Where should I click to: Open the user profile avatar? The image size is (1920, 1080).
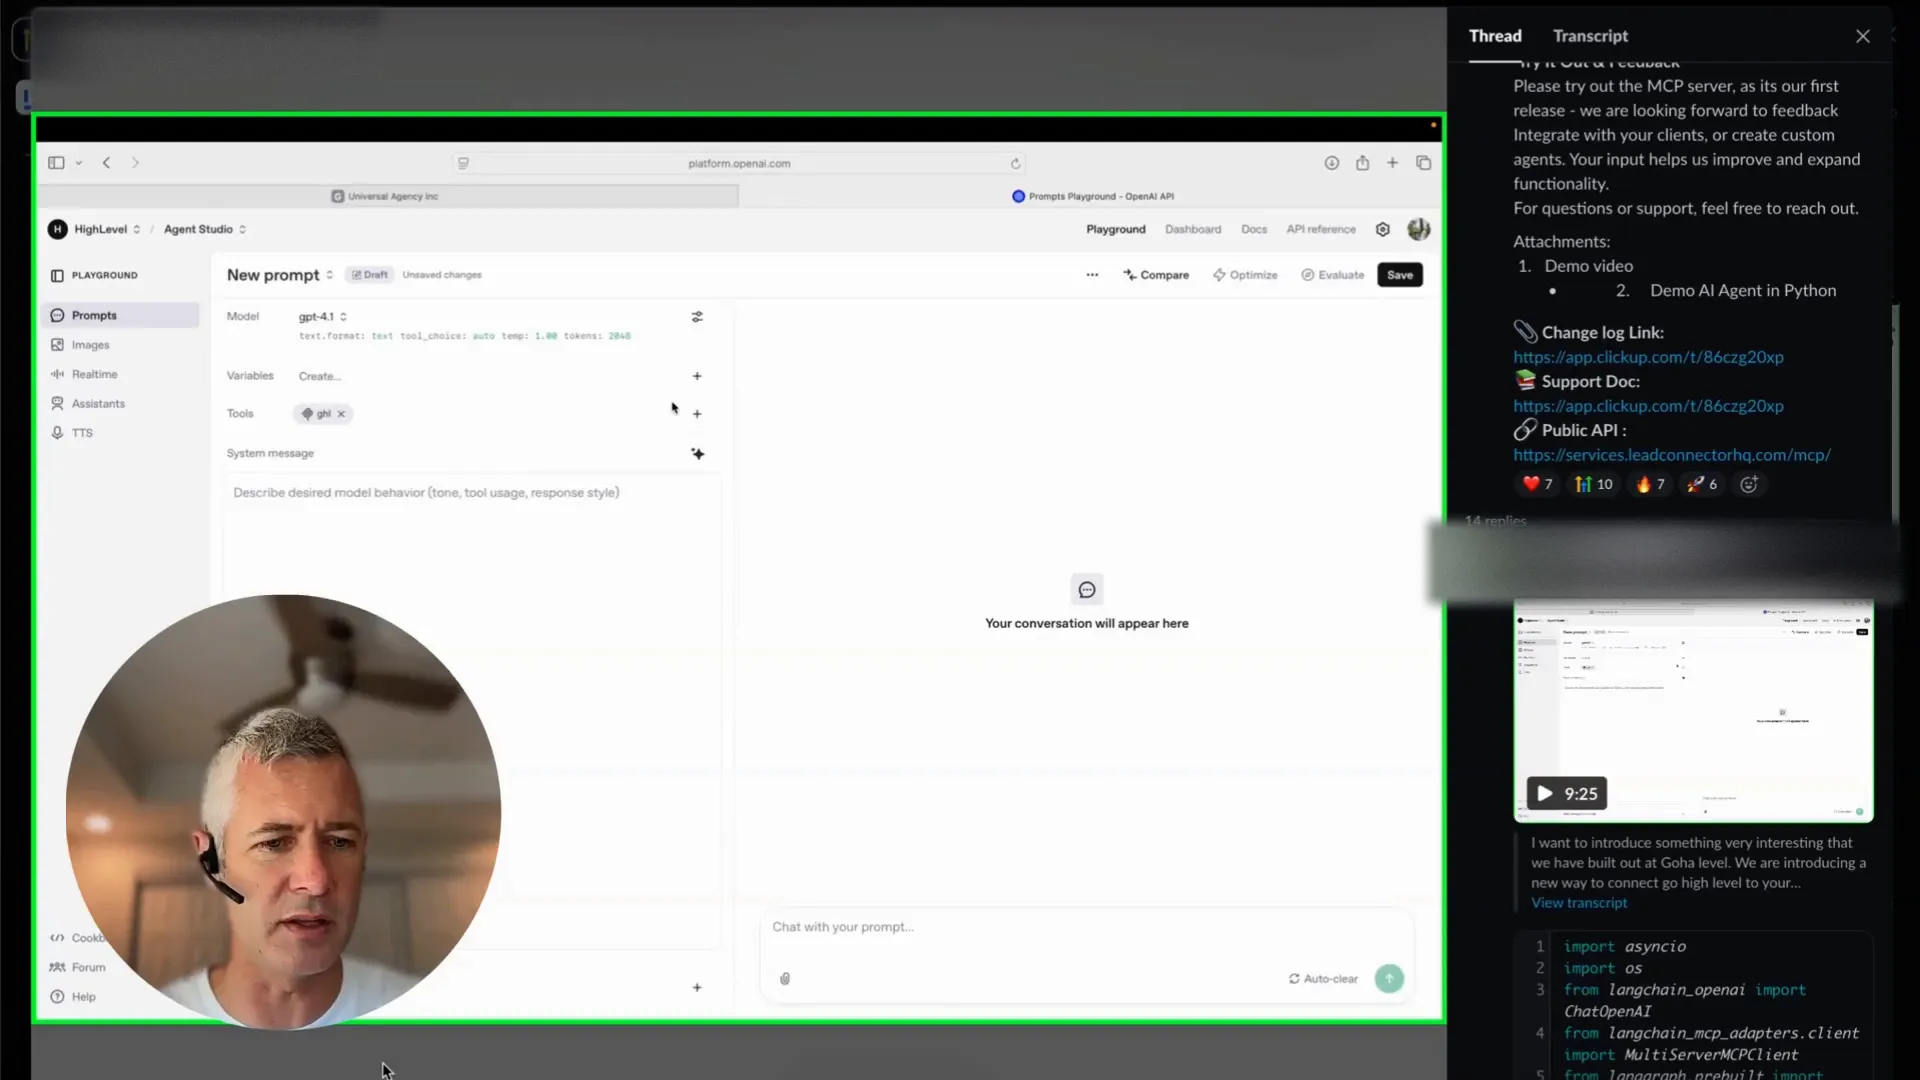tap(1418, 229)
